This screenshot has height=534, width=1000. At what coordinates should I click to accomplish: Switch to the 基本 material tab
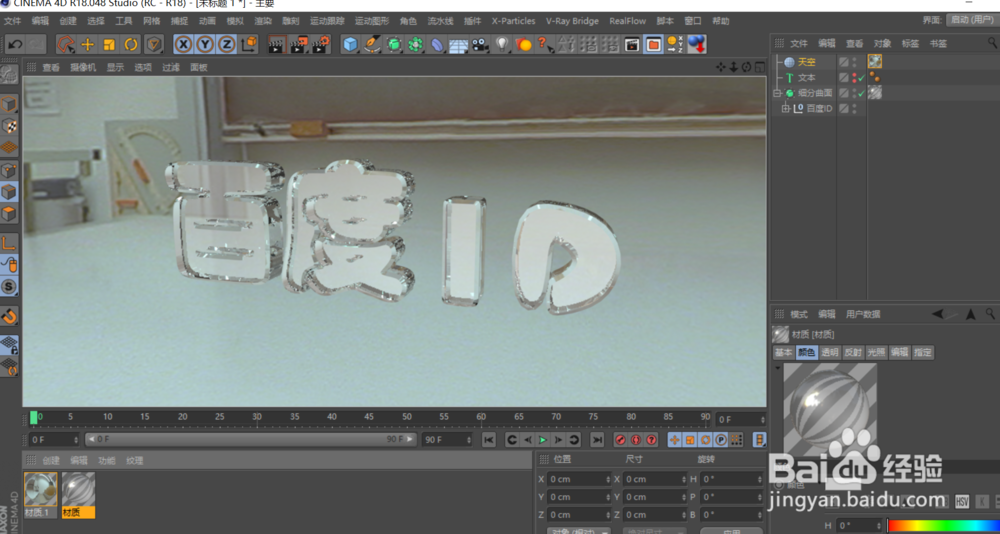click(783, 352)
